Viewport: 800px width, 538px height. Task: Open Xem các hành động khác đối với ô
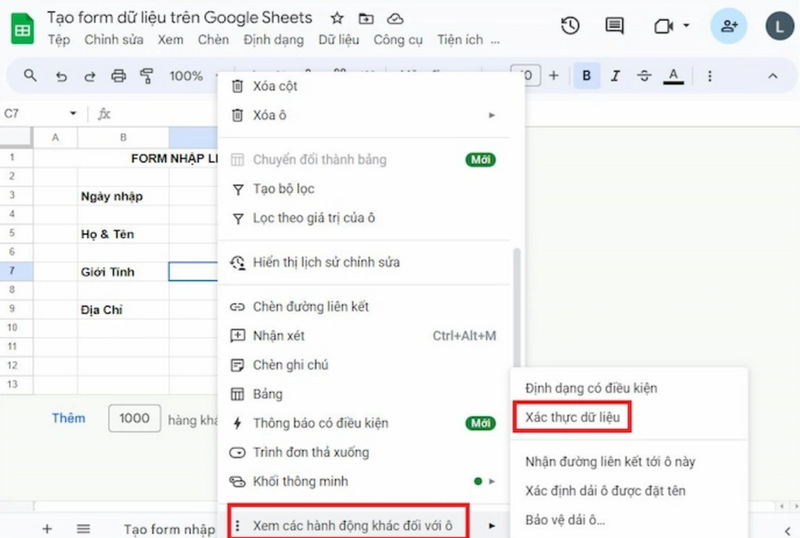click(x=363, y=525)
